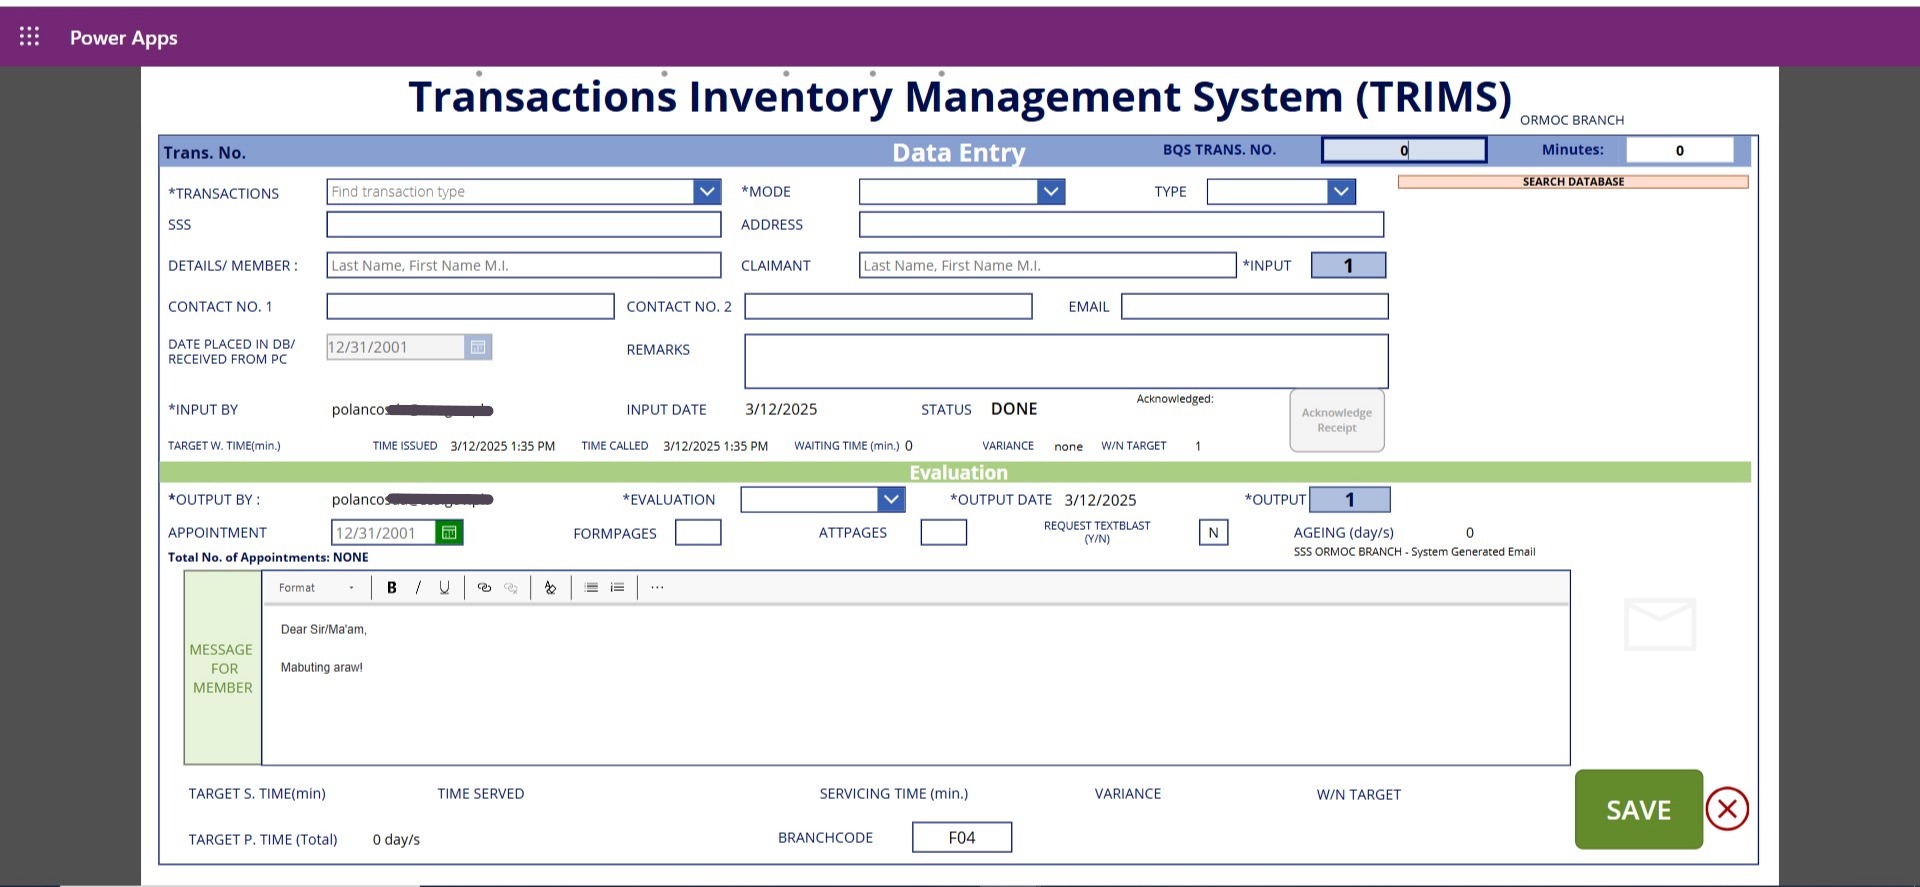Click the Details/Member name field
This screenshot has width=1920, height=887.
524,265
